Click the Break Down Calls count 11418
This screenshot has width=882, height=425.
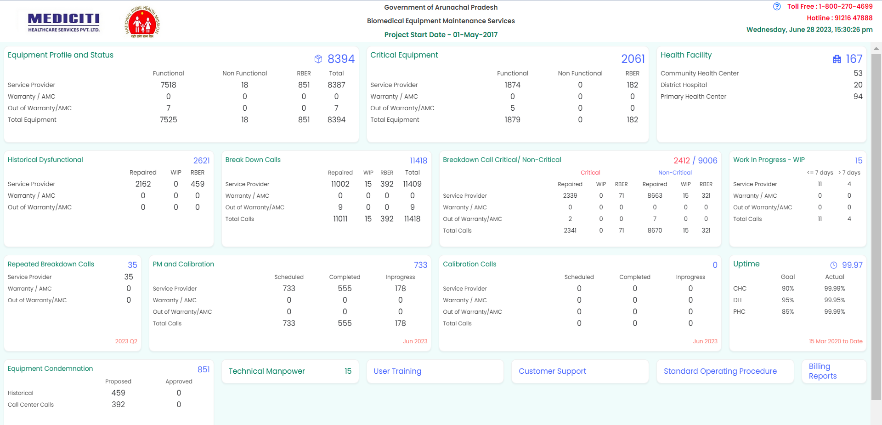click(418, 160)
